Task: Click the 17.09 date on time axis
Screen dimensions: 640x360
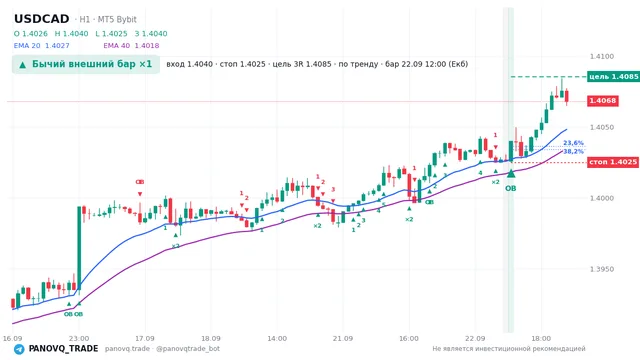Action: [144, 338]
